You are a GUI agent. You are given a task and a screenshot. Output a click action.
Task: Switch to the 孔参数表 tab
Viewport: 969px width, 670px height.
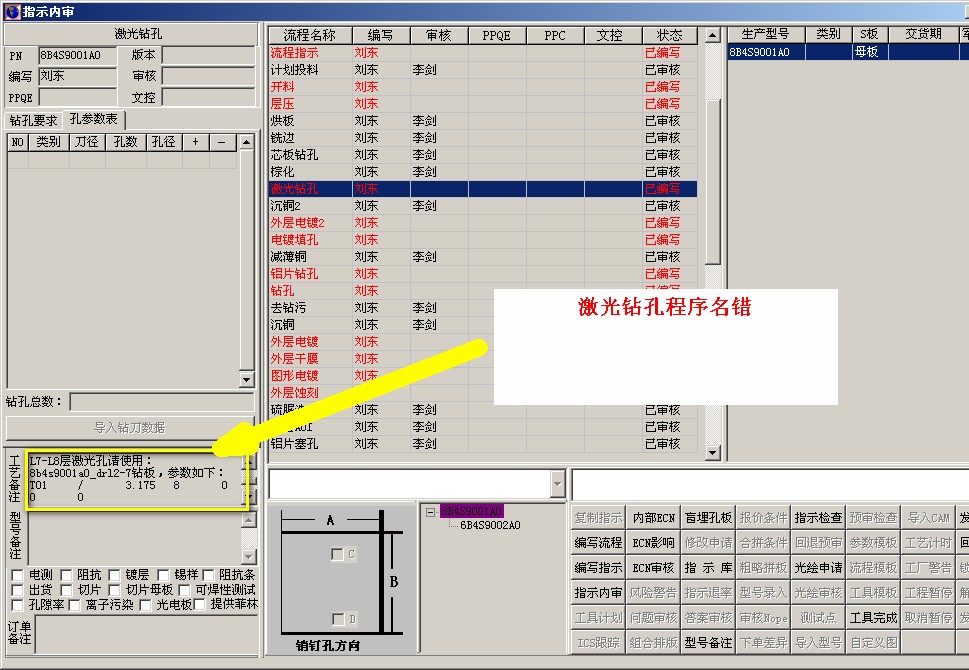coord(93,119)
